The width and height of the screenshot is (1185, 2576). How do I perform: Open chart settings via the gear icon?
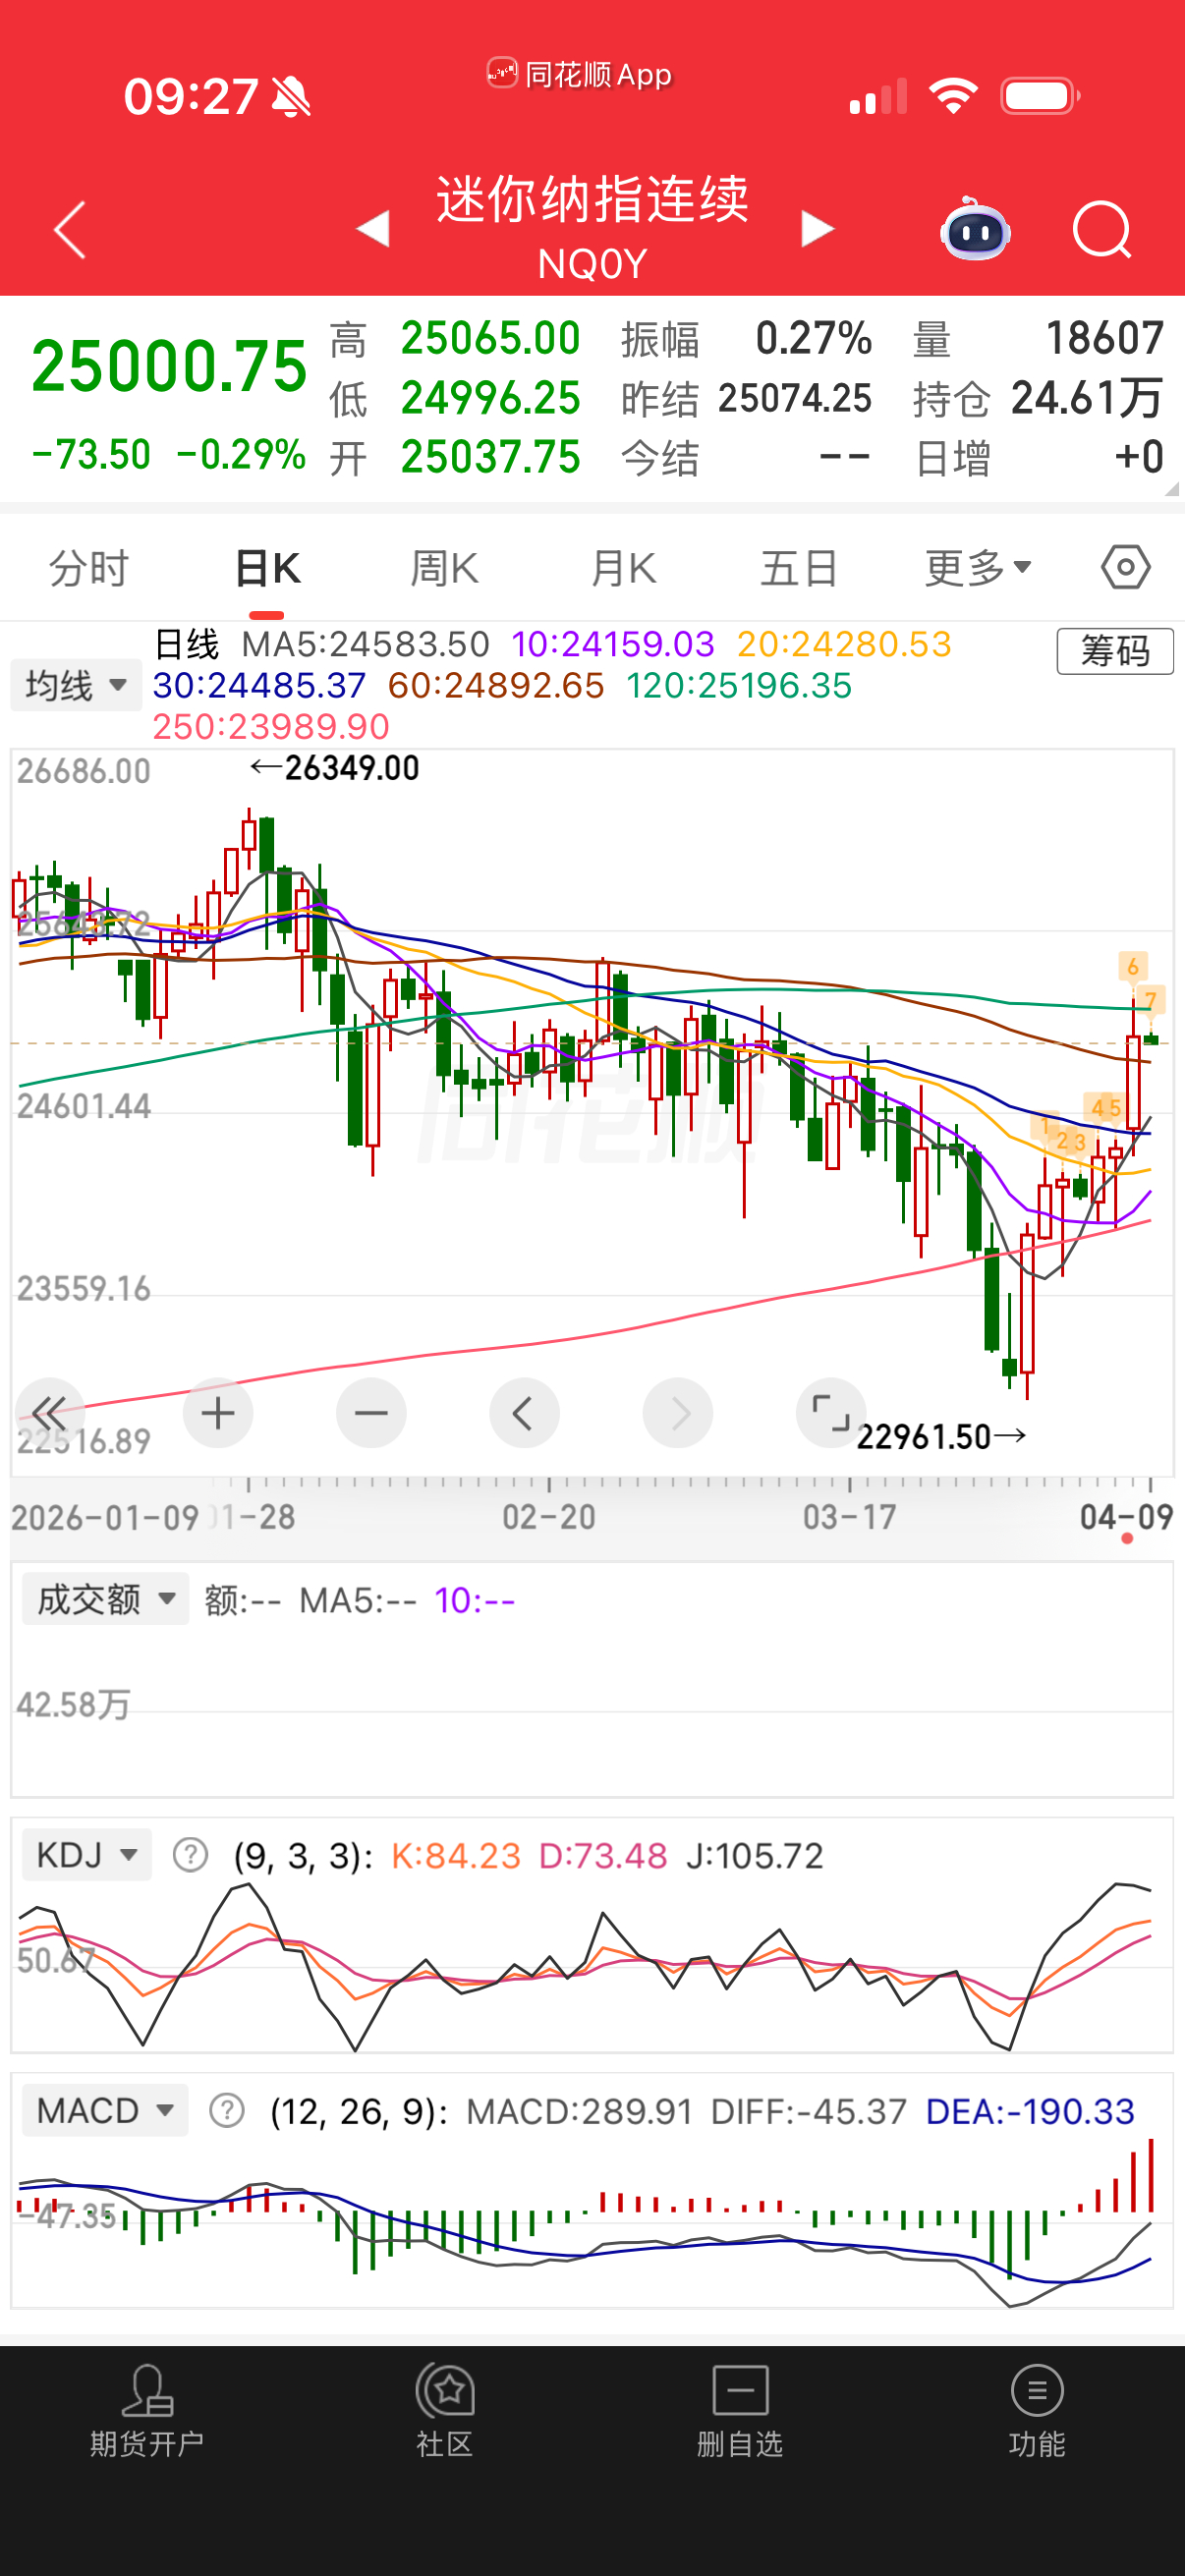[1126, 565]
